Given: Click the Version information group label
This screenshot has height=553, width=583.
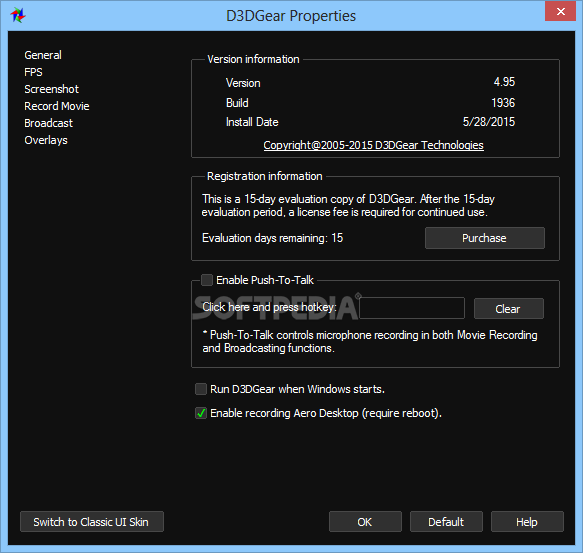Looking at the screenshot, I should pyautogui.click(x=253, y=59).
